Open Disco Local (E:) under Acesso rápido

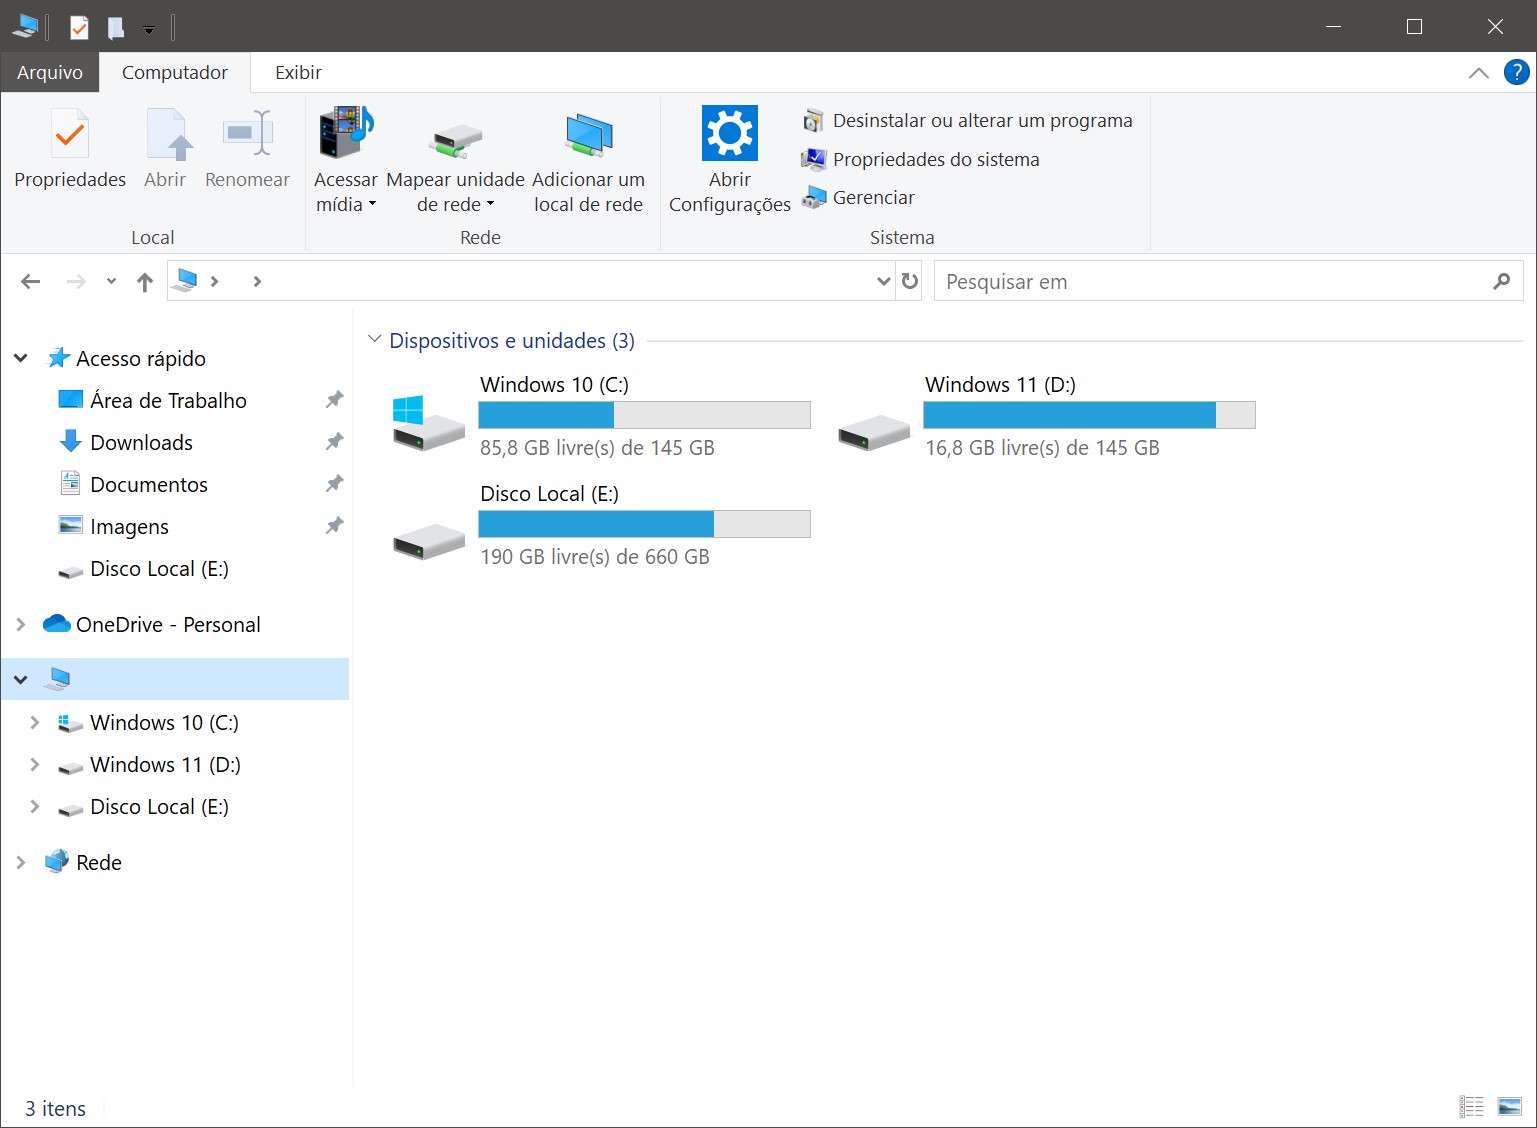[x=144, y=568]
